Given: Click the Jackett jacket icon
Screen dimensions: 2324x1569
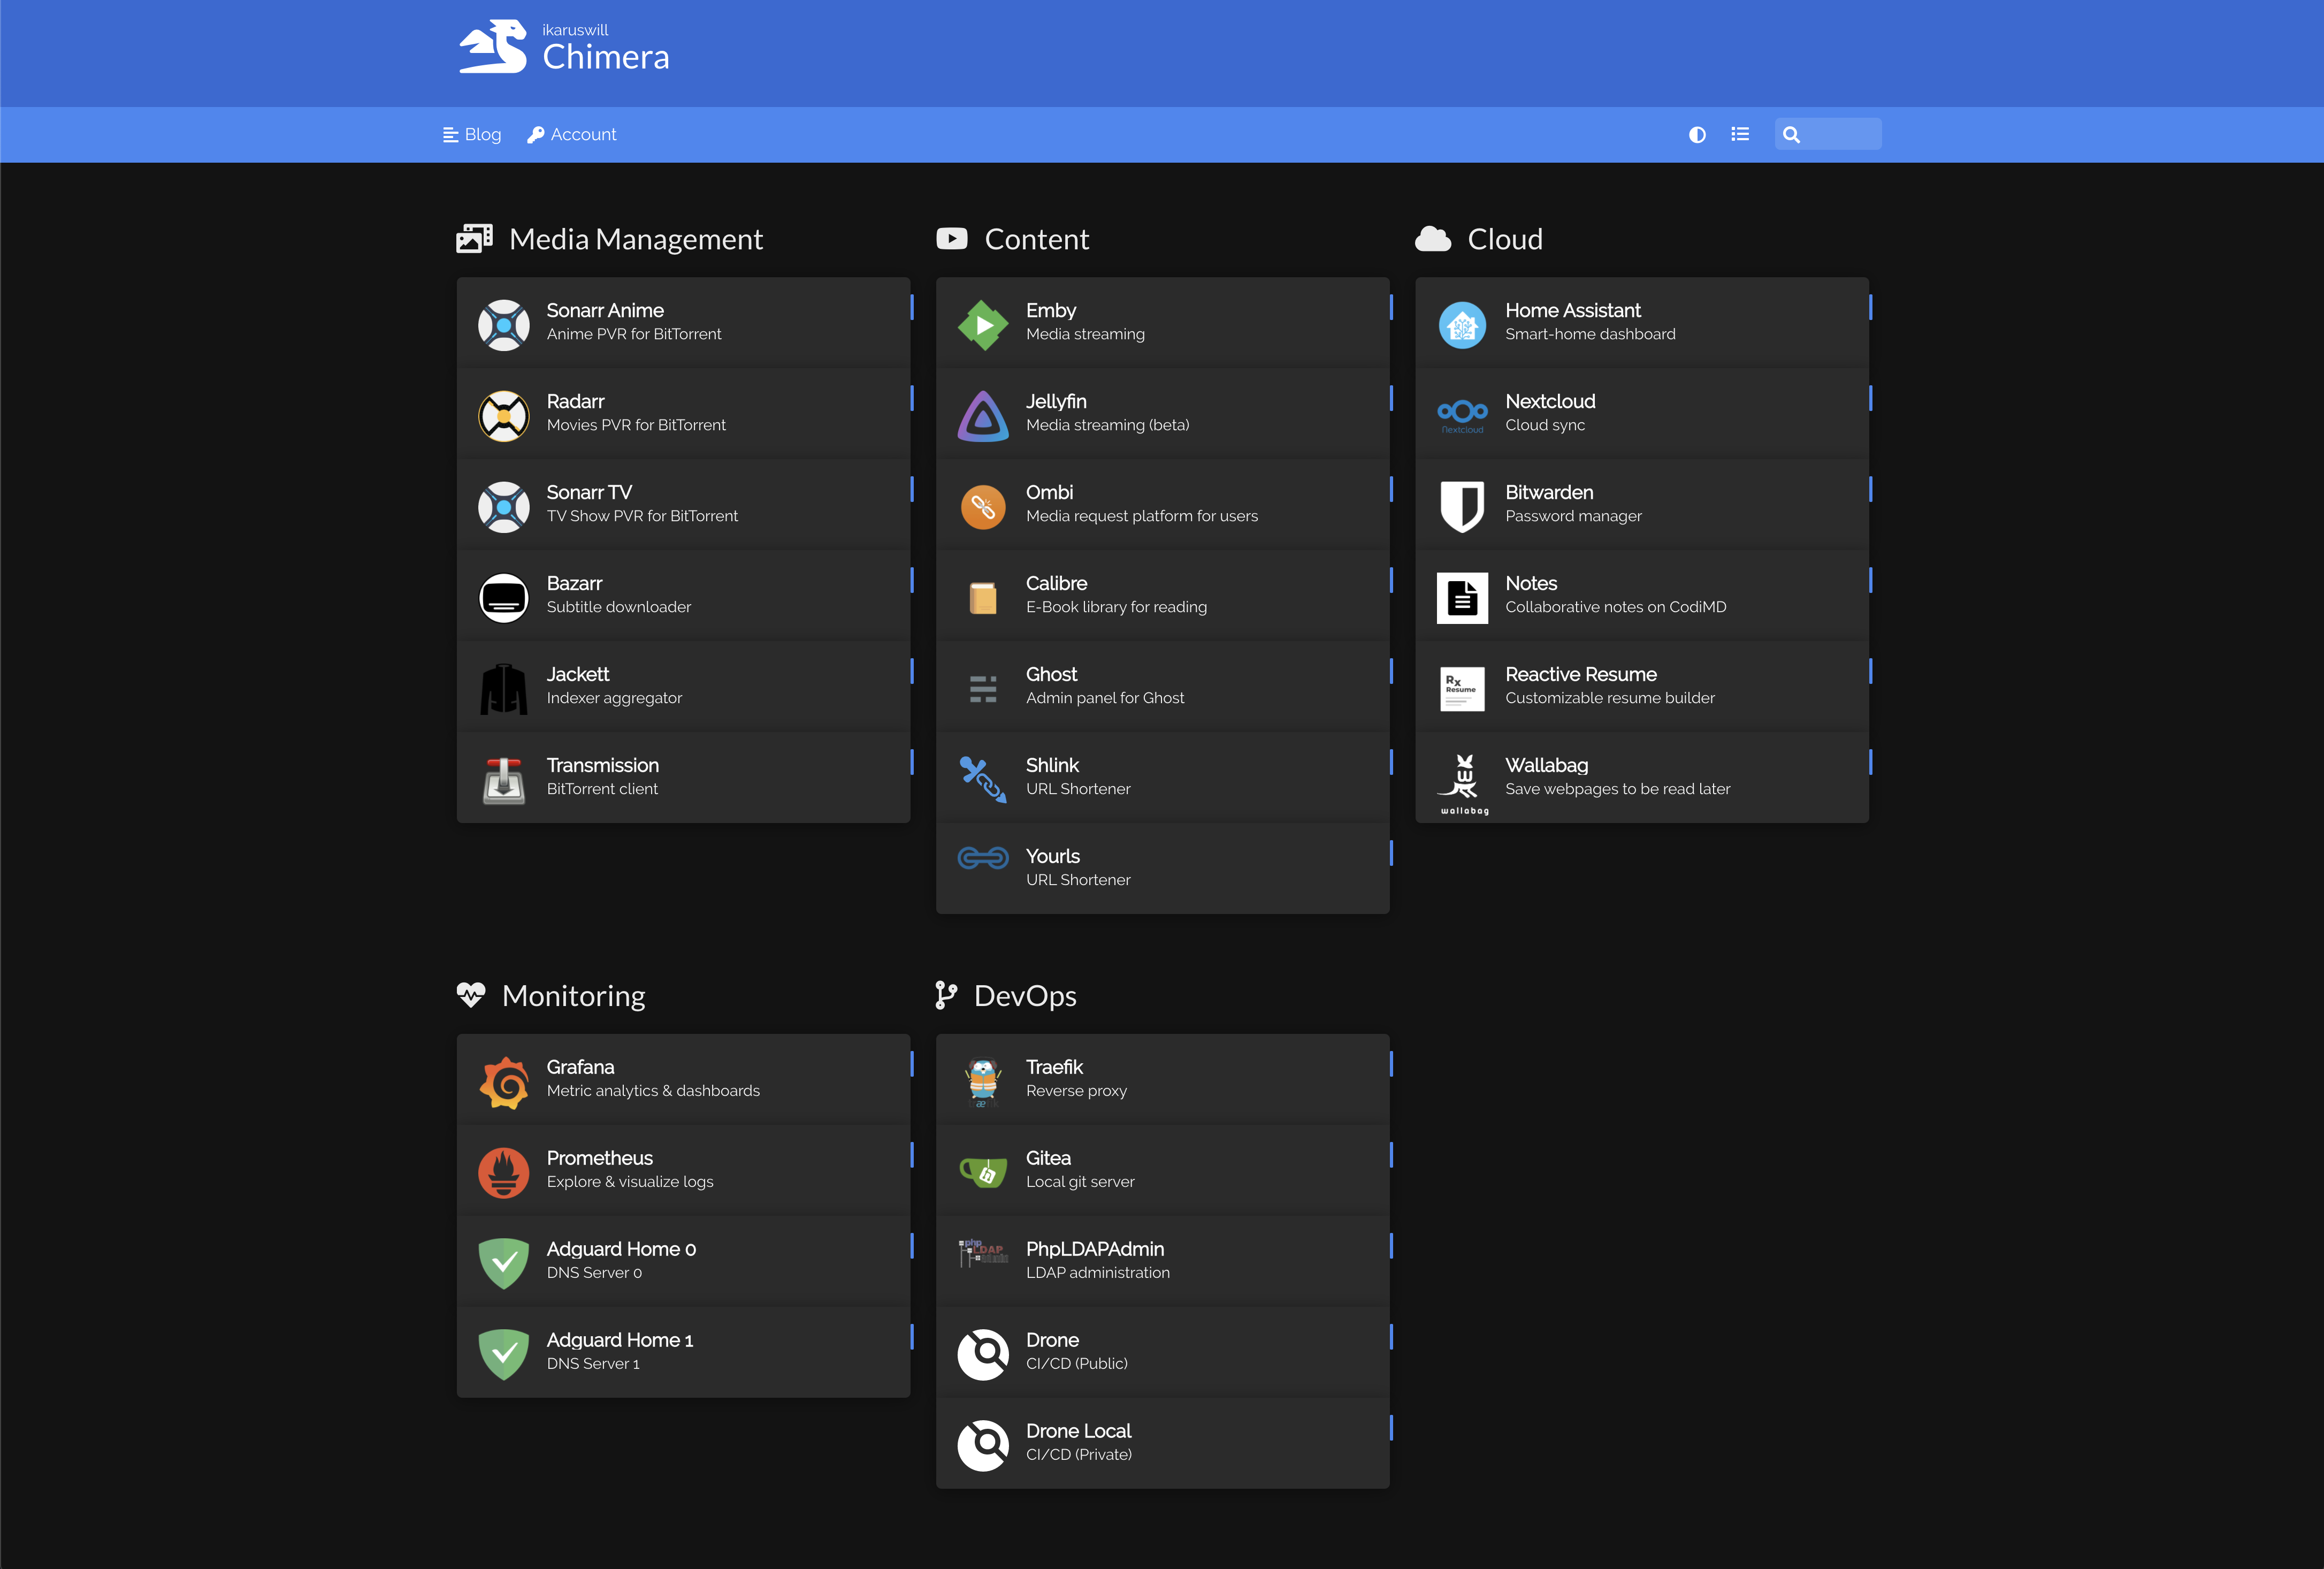Looking at the screenshot, I should (504, 688).
